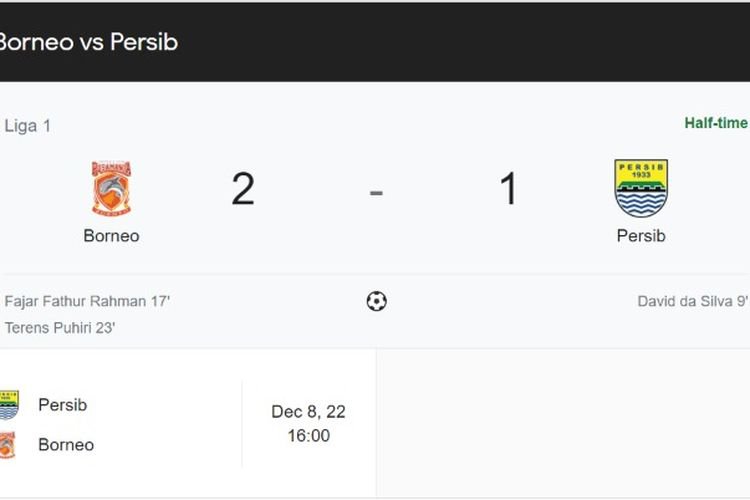Viewport: 750px width, 500px height.
Task: Select scorer Terens Puhiri 23'
Action: coord(60,327)
